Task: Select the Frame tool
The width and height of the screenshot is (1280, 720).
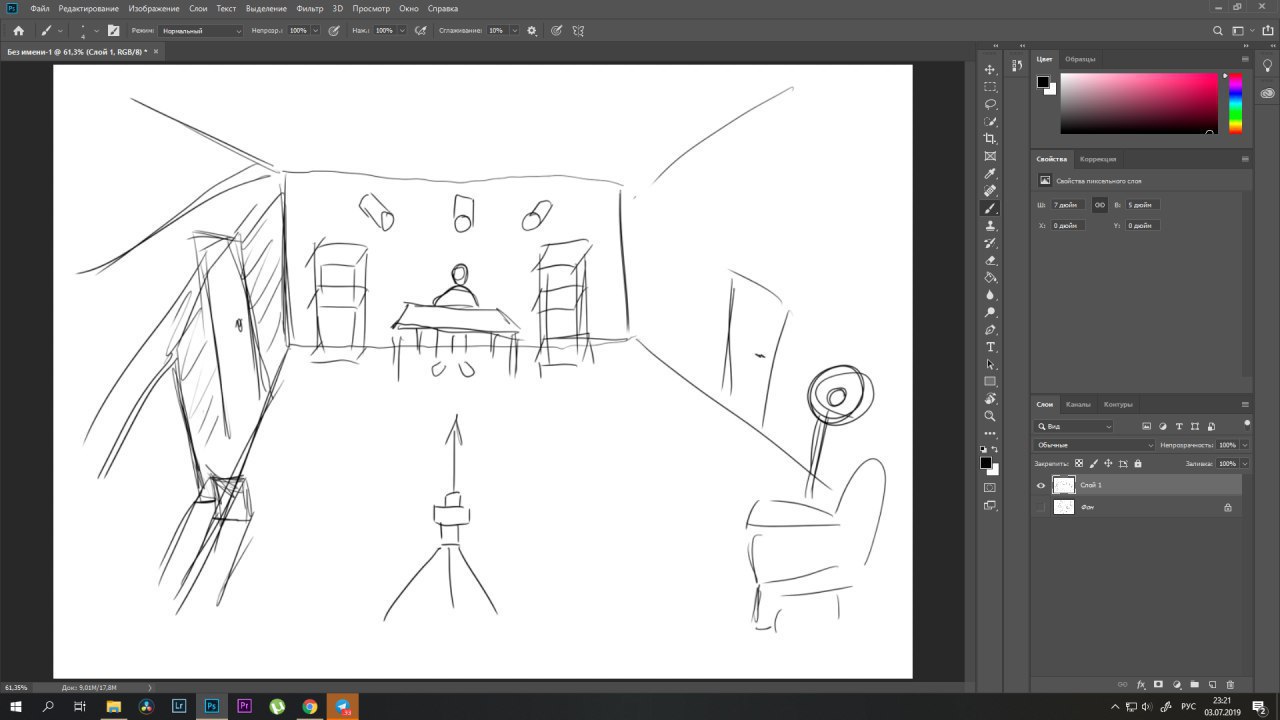Action: pos(990,156)
